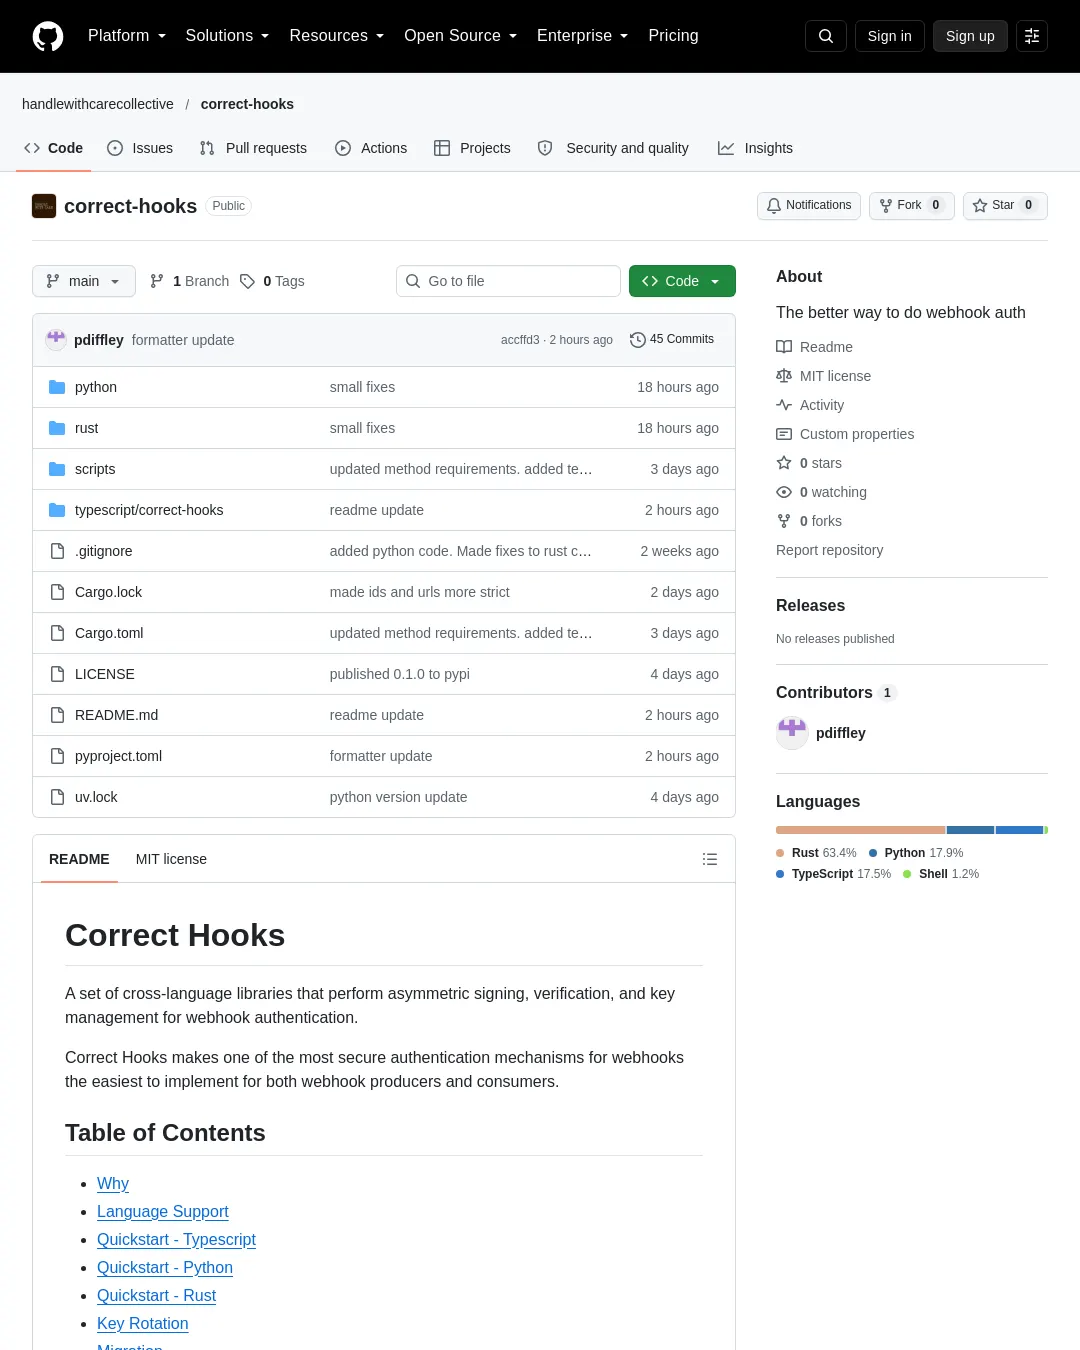1080x1350 pixels.
Task: Open Activity link in About
Action: [x=811, y=405]
